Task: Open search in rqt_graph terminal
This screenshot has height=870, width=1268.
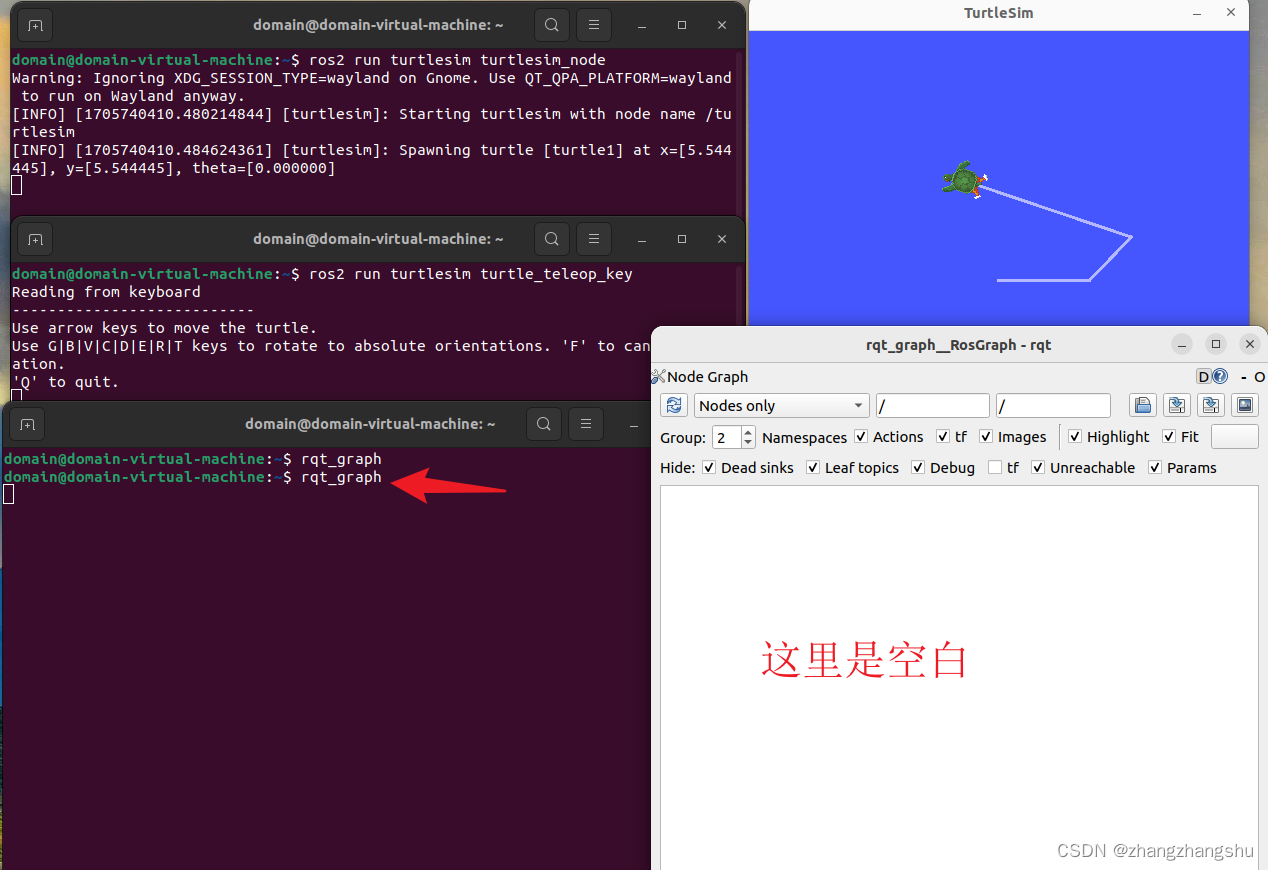Action: [544, 424]
